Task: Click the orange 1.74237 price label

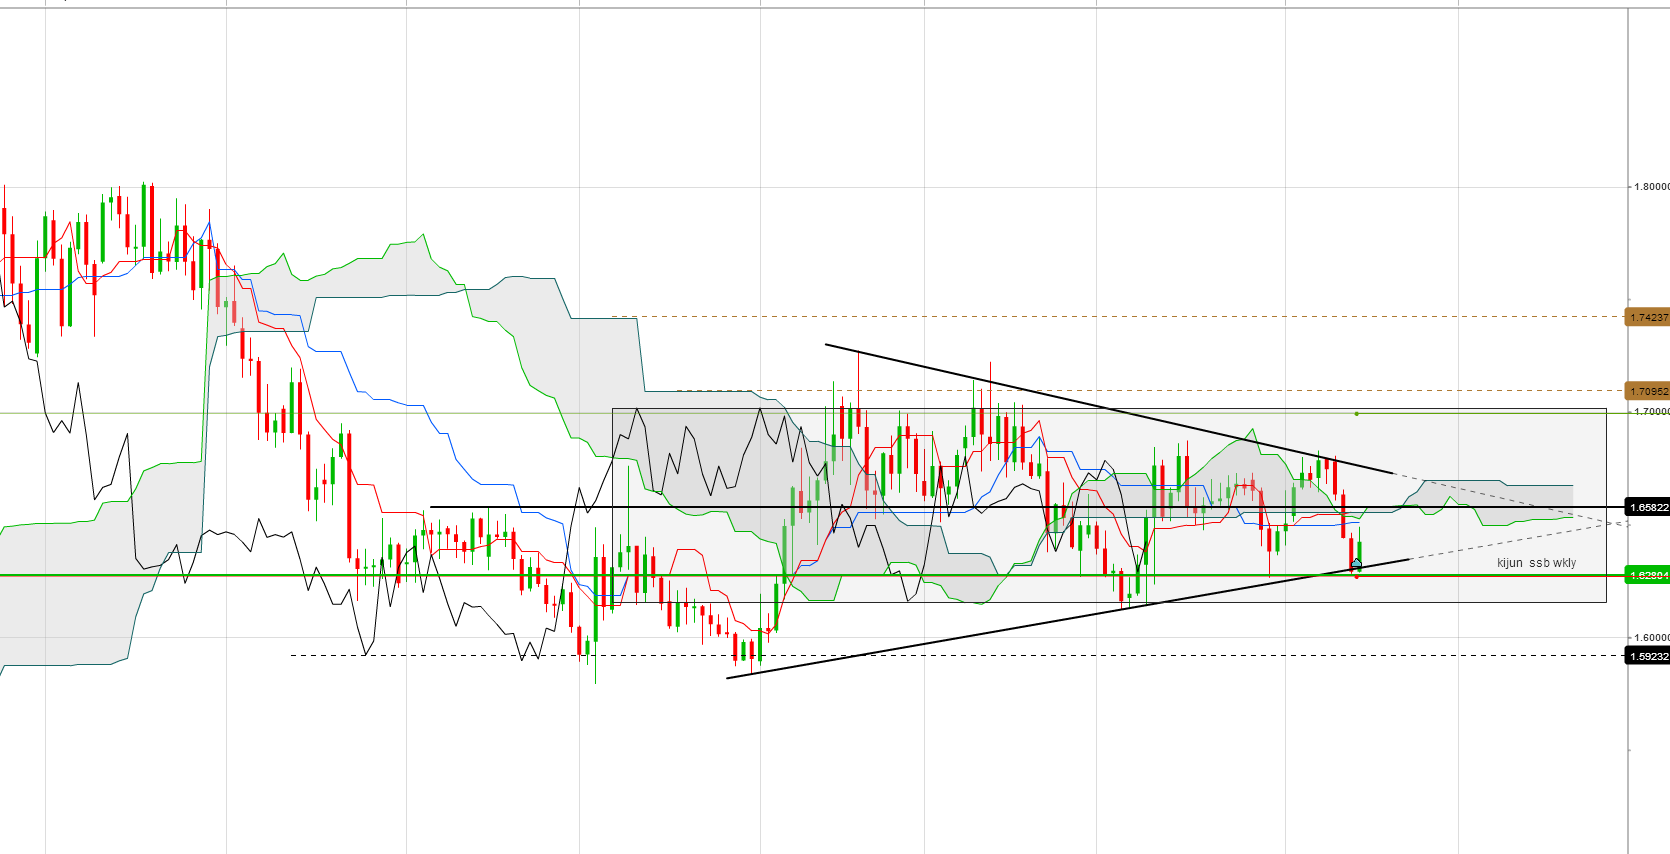Action: click(x=1648, y=317)
